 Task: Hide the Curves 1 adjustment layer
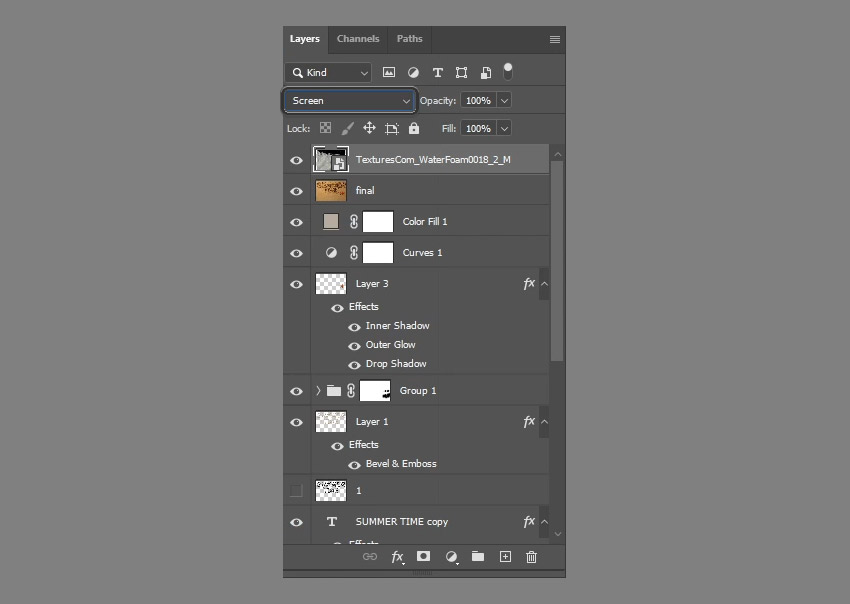tap(296, 252)
